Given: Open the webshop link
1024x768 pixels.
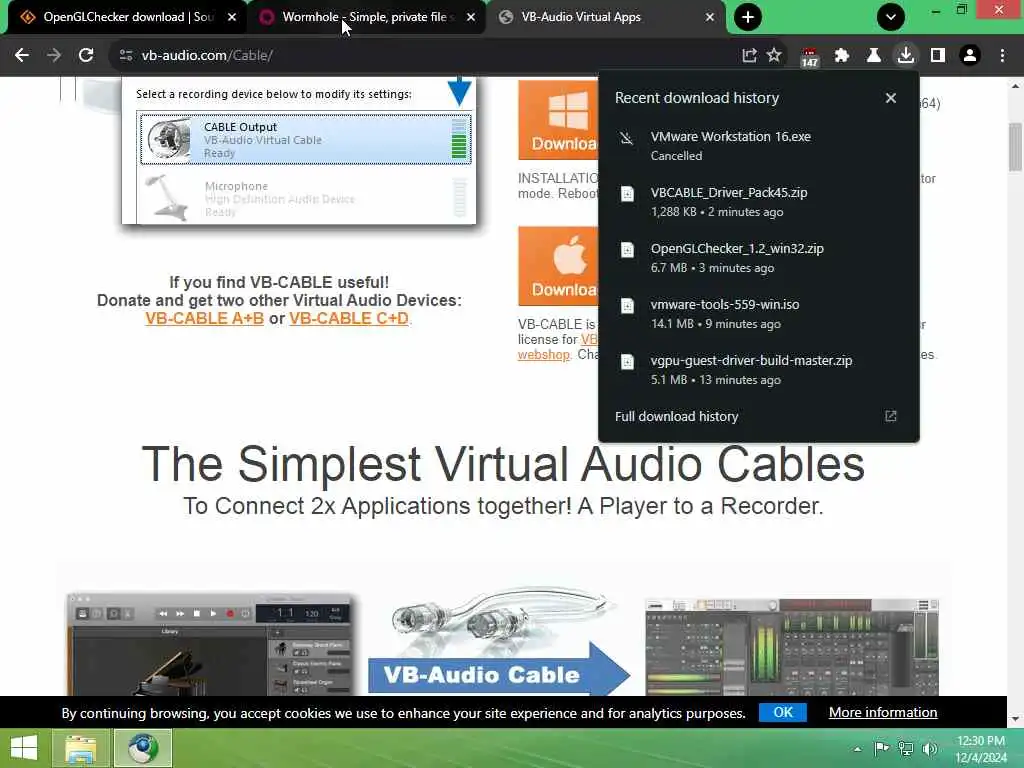Looking at the screenshot, I should (544, 355).
